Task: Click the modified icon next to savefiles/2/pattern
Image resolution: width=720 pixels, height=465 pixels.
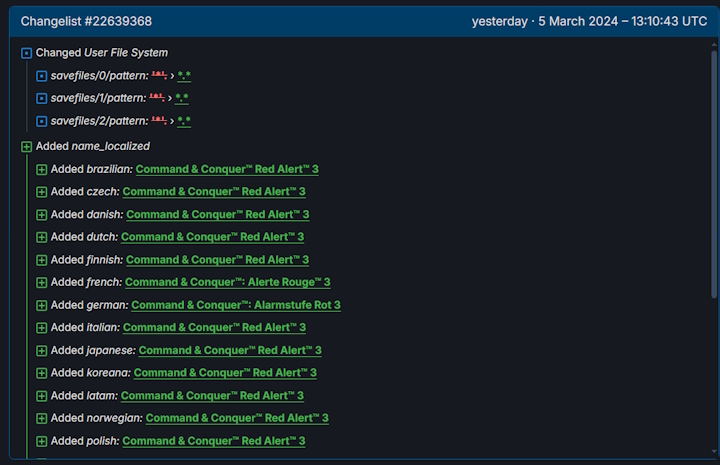Action: [41, 121]
